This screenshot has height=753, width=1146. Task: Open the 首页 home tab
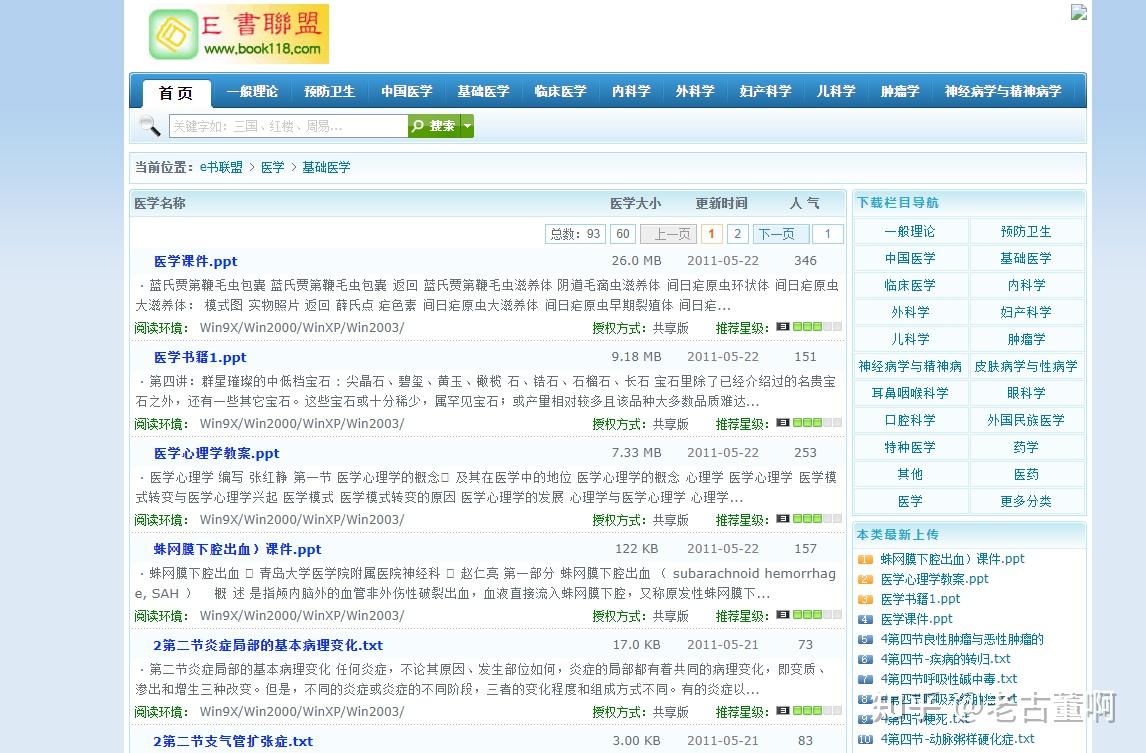click(x=176, y=93)
